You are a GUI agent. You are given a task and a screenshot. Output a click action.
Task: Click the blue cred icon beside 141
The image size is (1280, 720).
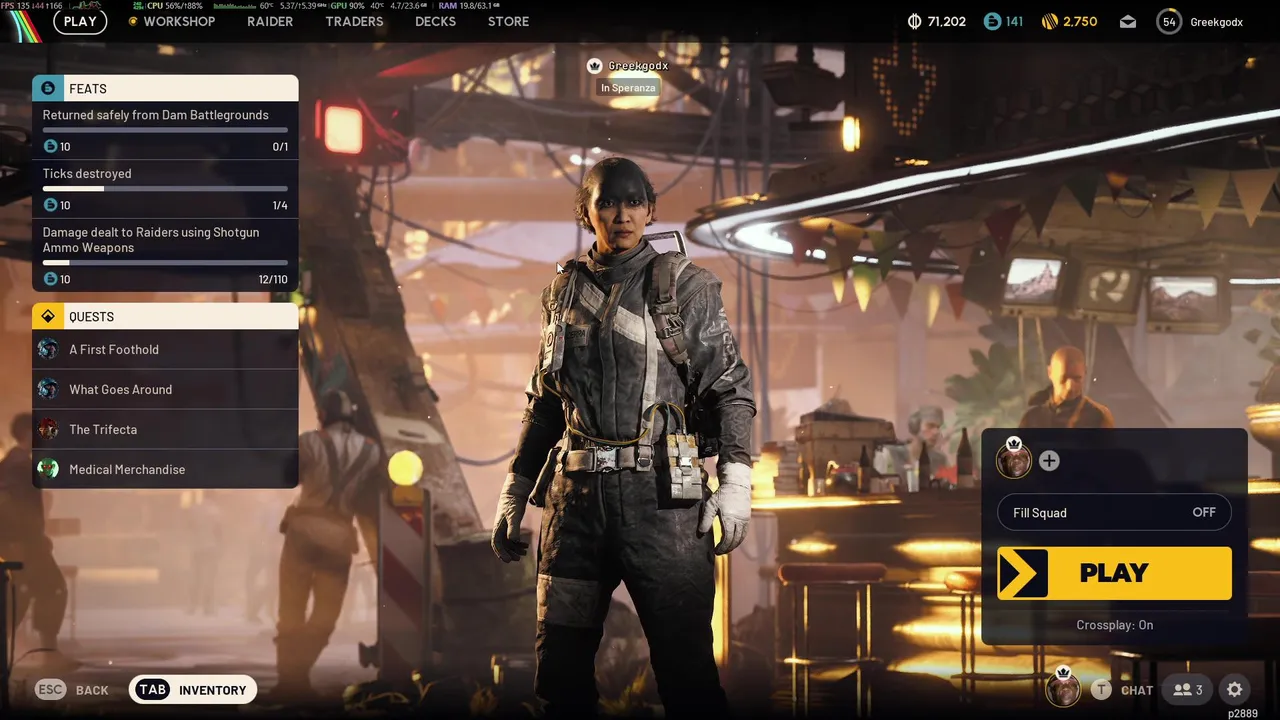pyautogui.click(x=992, y=21)
